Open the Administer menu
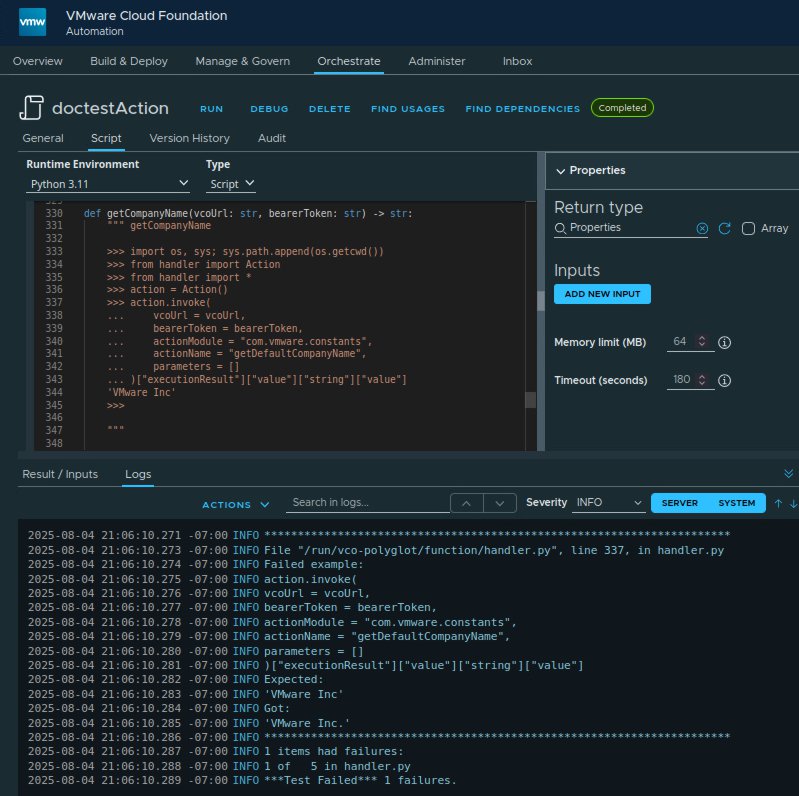The image size is (799, 796). tap(437, 61)
